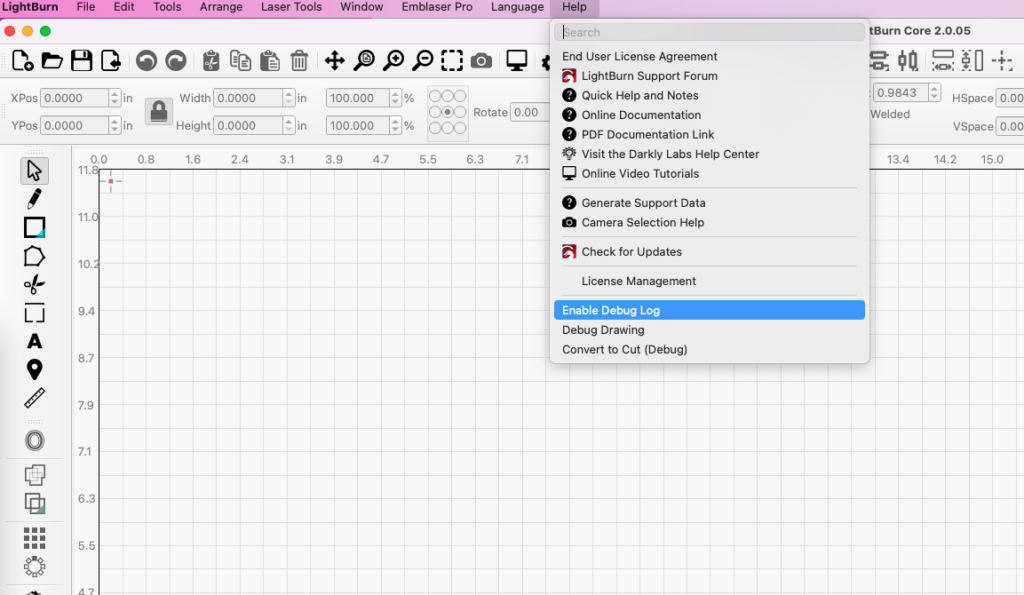Choose Enable Debug Log menu entry
The image size is (1024, 595).
pos(709,310)
